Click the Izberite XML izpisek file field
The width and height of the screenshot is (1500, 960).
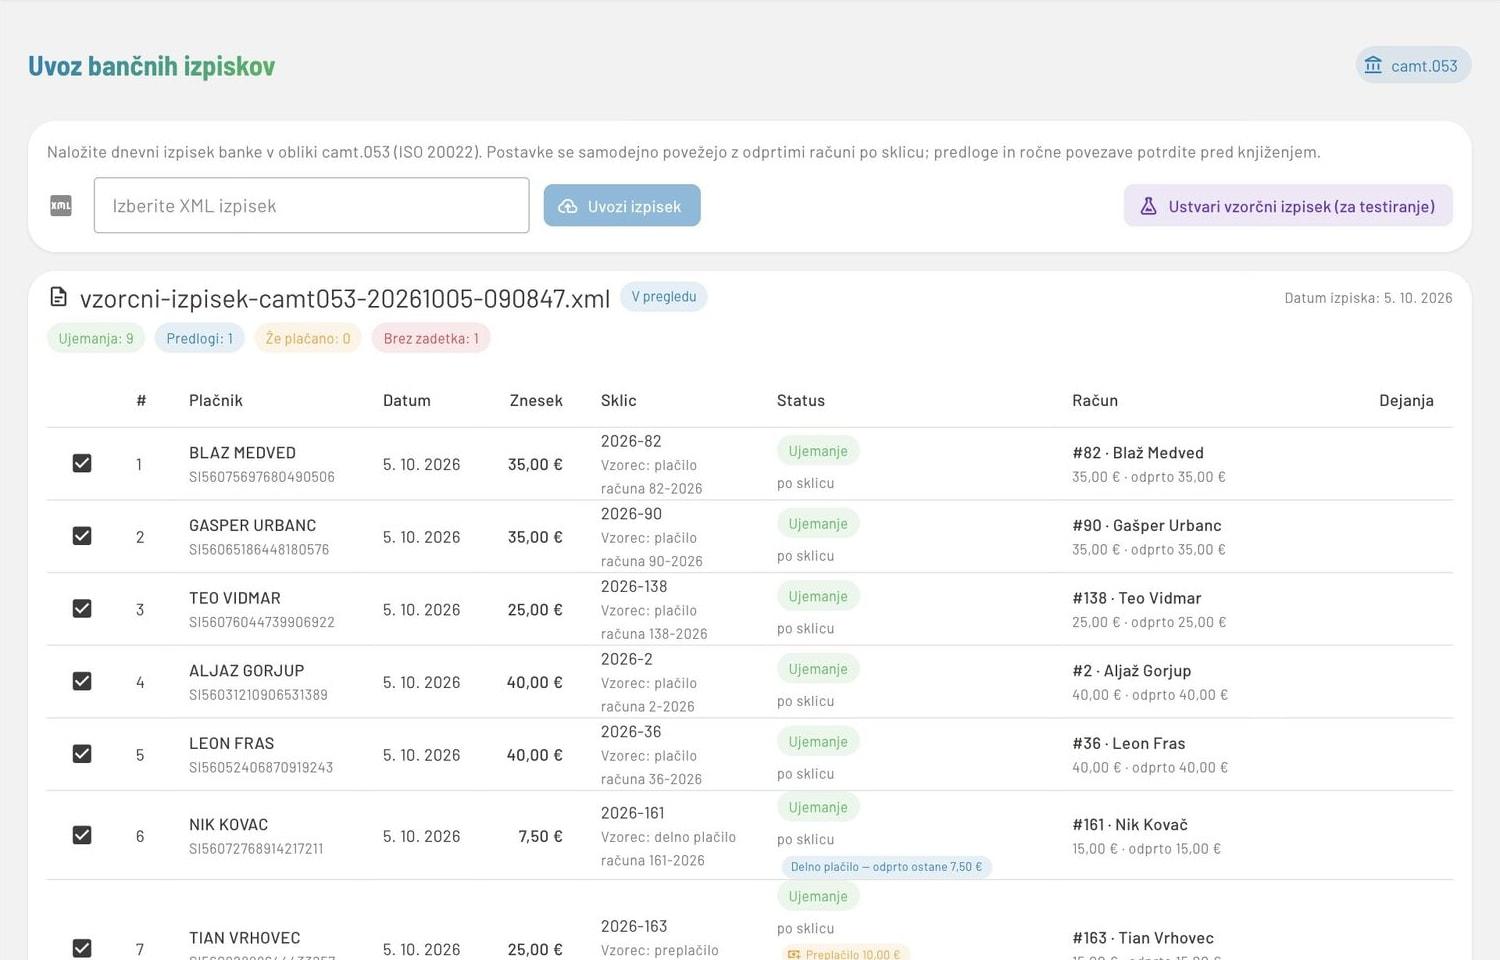point(311,205)
